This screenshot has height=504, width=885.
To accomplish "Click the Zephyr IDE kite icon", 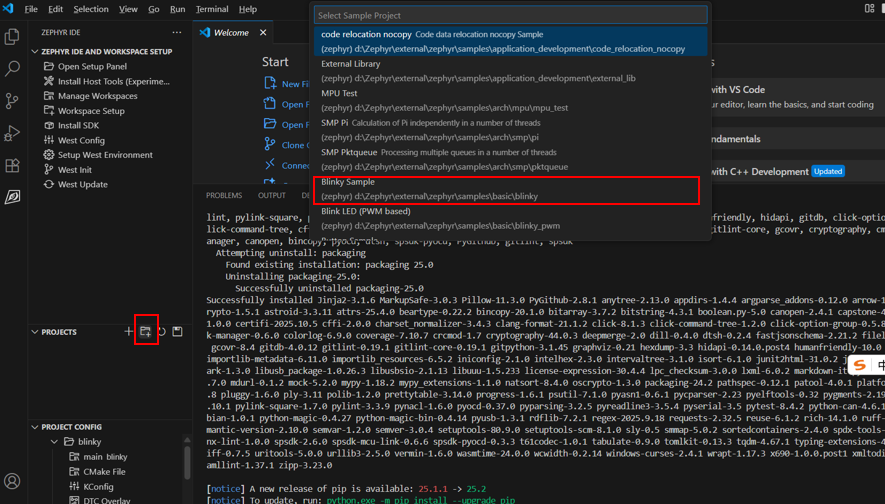I will [12, 197].
